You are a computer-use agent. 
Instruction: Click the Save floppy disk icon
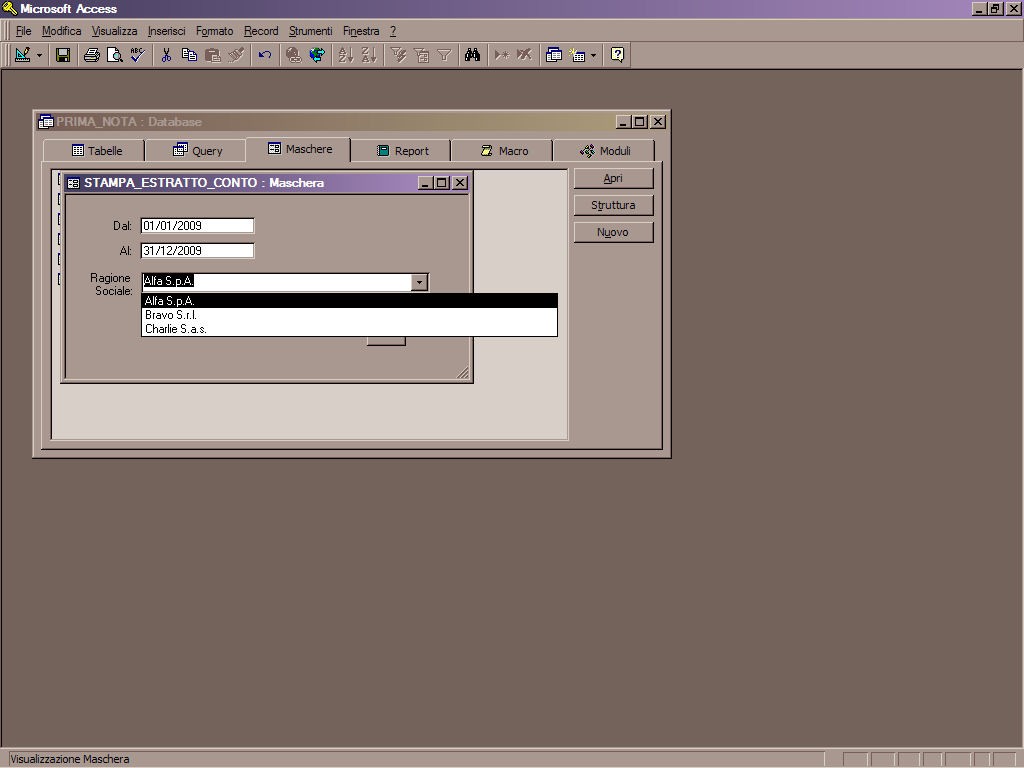(x=62, y=55)
